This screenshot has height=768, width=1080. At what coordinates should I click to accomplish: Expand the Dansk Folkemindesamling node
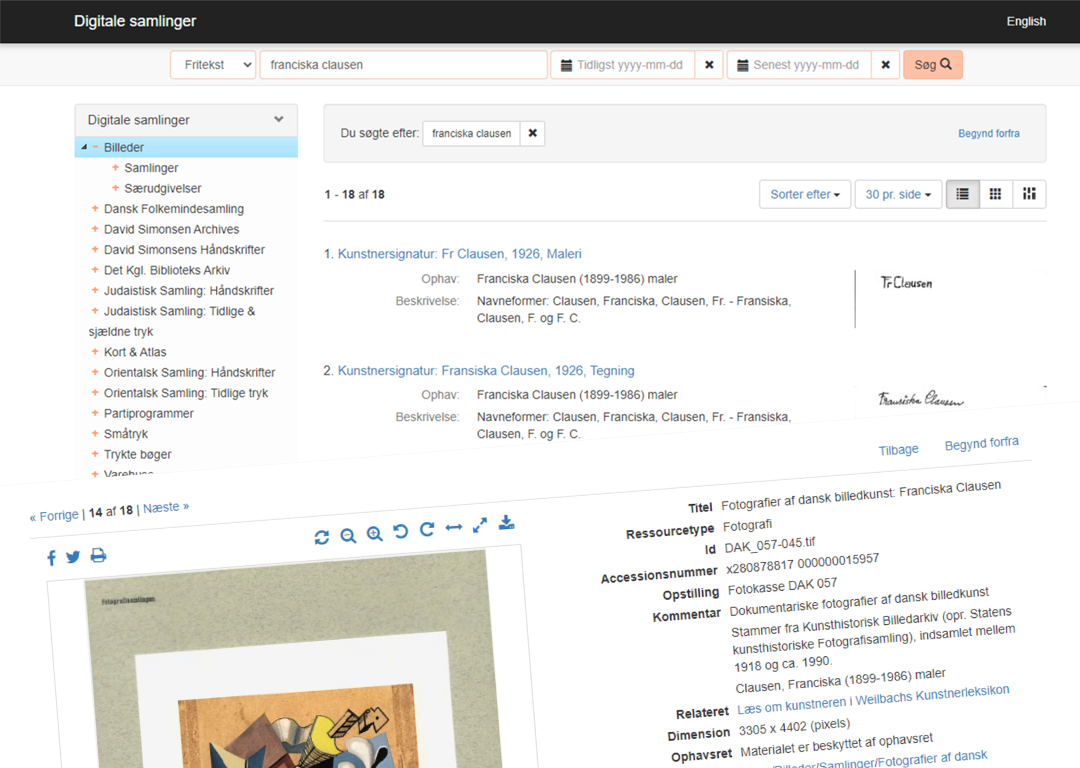pos(95,208)
